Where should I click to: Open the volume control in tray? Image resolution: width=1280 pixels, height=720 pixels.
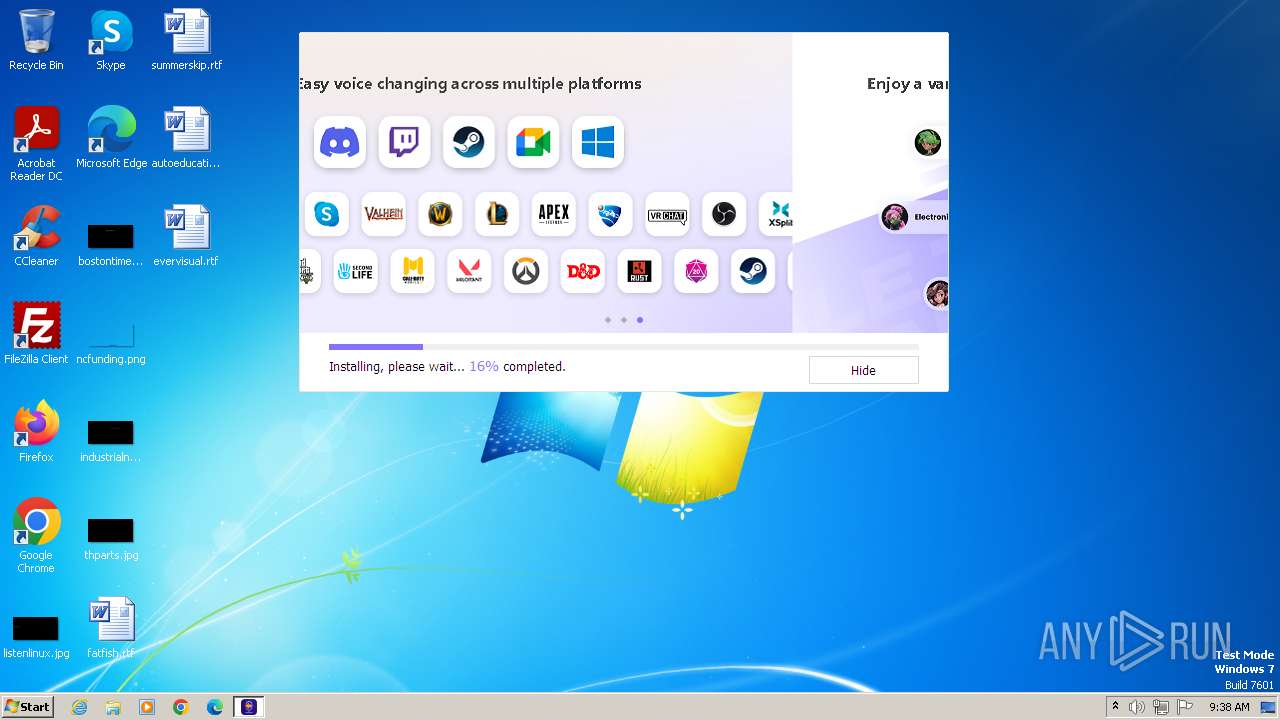(1137, 707)
